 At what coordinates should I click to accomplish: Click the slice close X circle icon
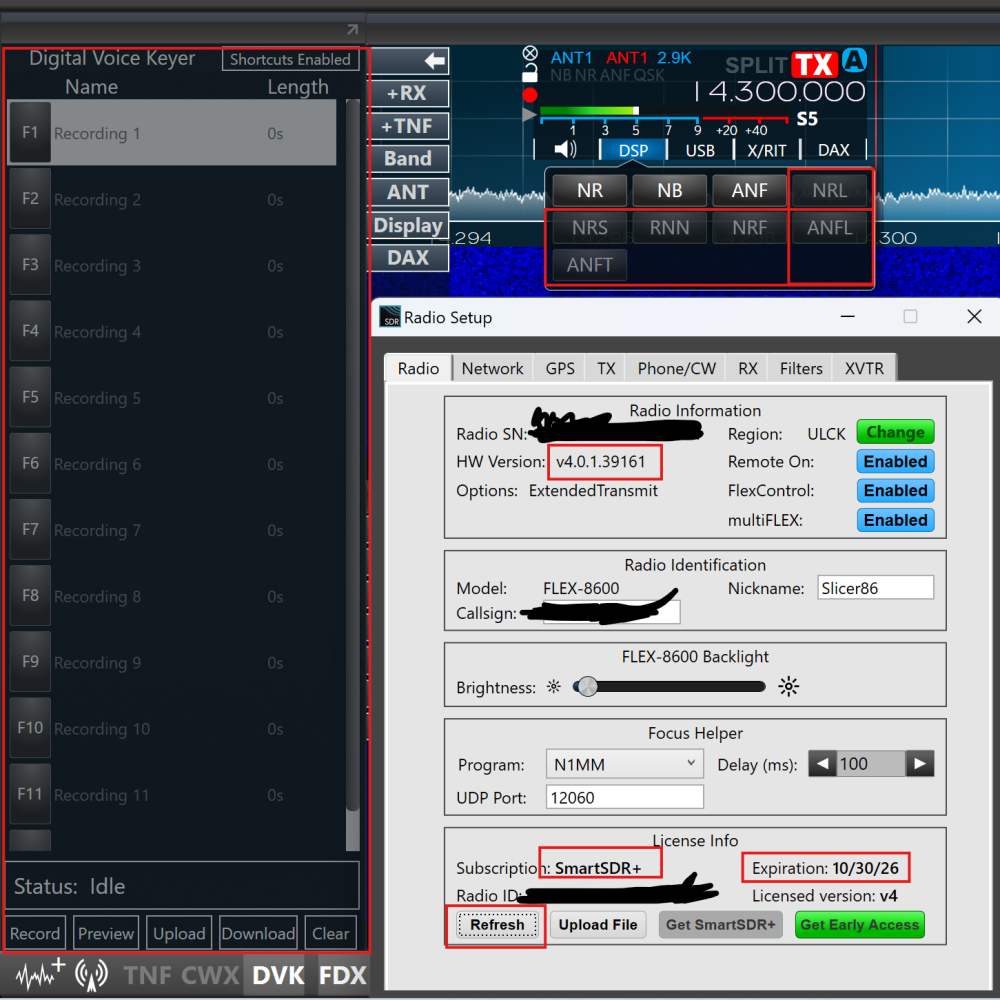click(x=530, y=54)
